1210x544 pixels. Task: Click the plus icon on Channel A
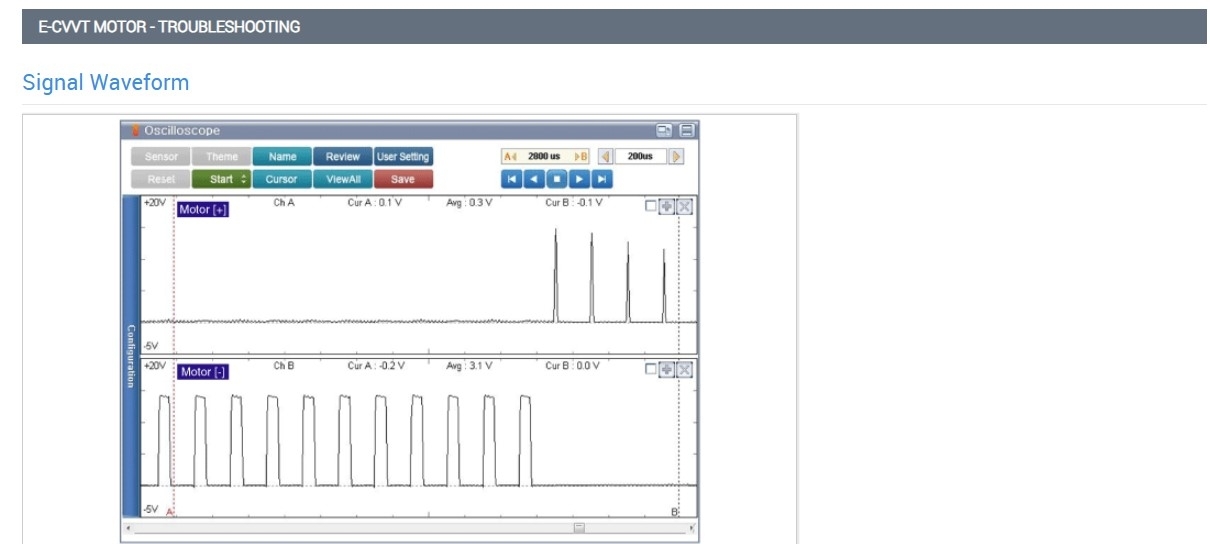click(x=667, y=206)
